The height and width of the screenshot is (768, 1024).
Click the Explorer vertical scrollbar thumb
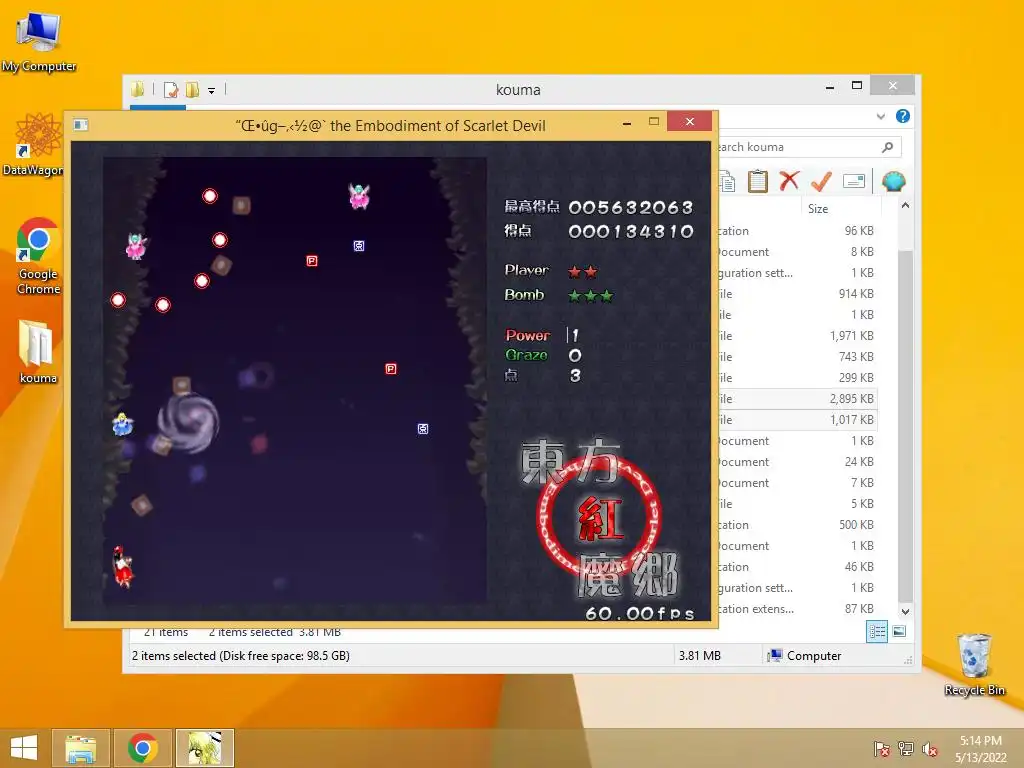pyautogui.click(x=905, y=424)
